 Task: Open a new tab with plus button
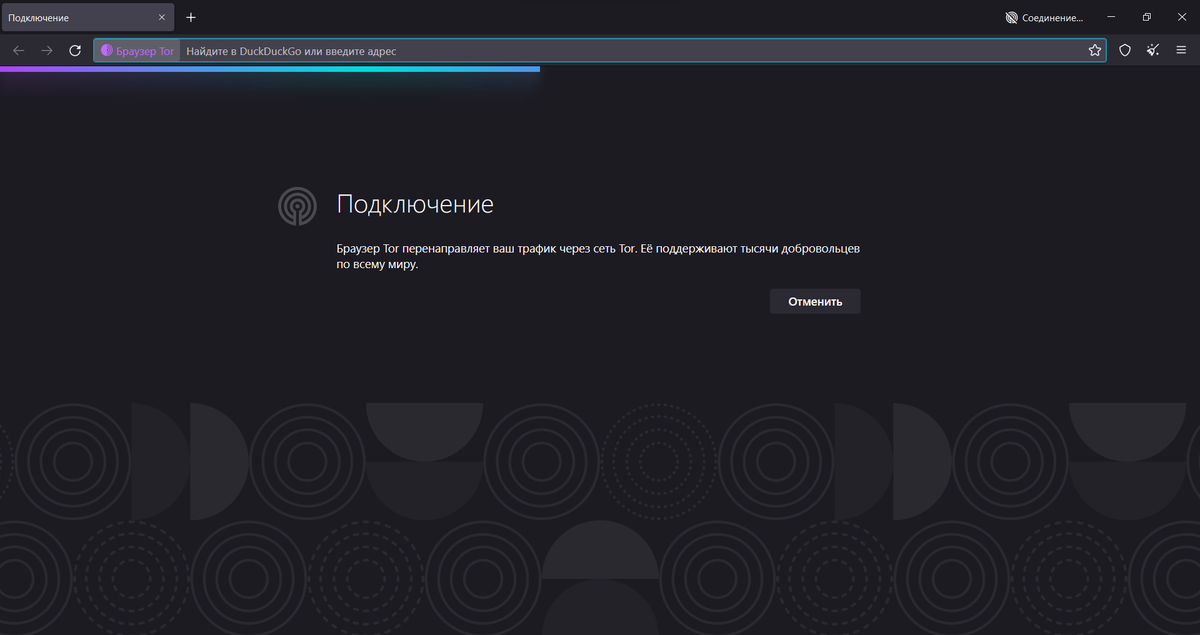[191, 17]
